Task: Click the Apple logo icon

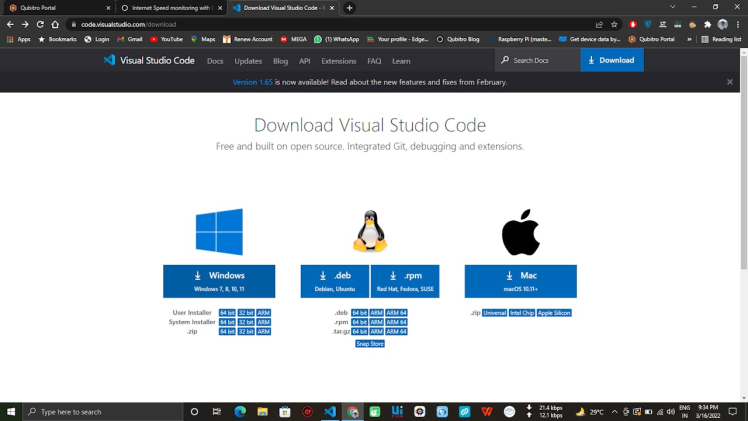Action: coord(520,233)
